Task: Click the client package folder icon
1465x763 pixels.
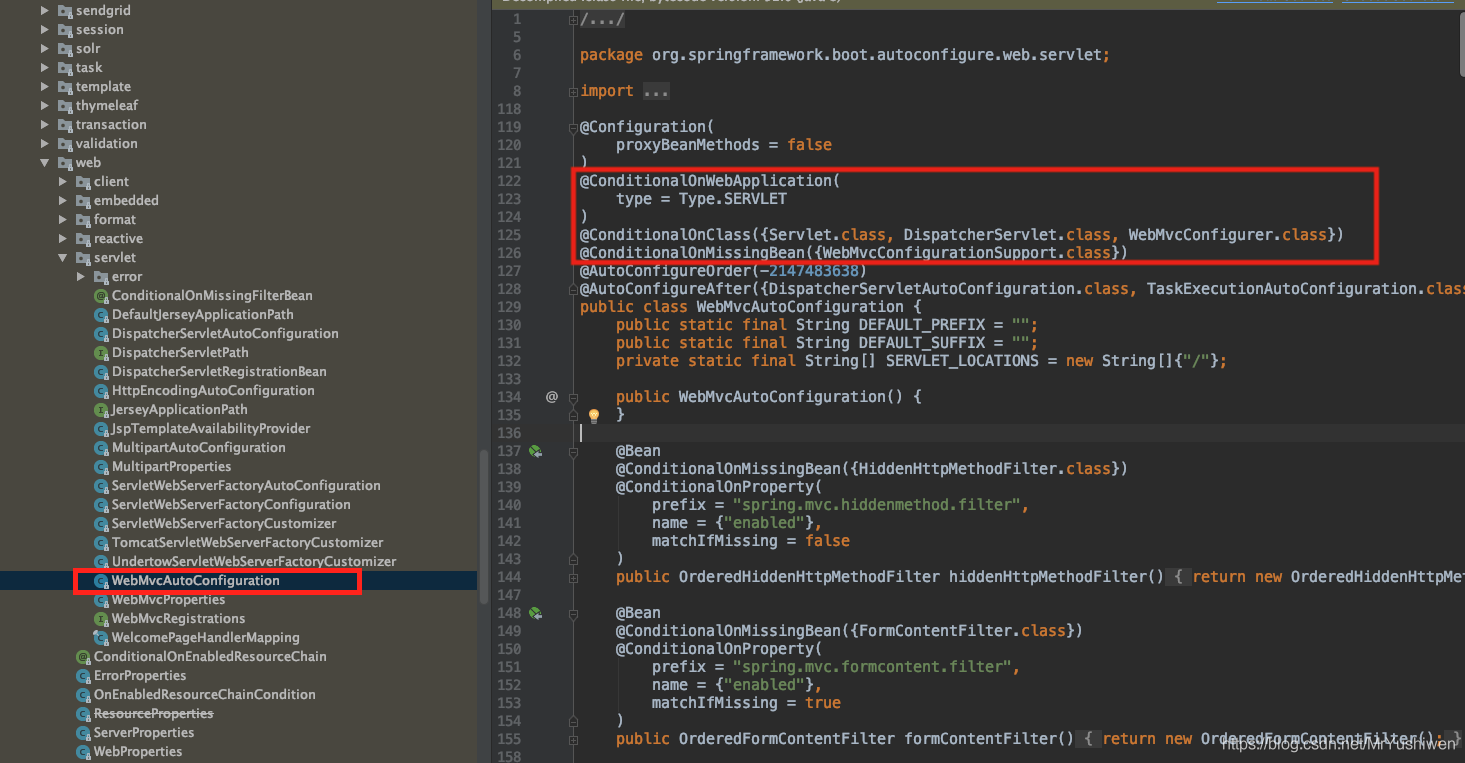Action: coord(83,182)
